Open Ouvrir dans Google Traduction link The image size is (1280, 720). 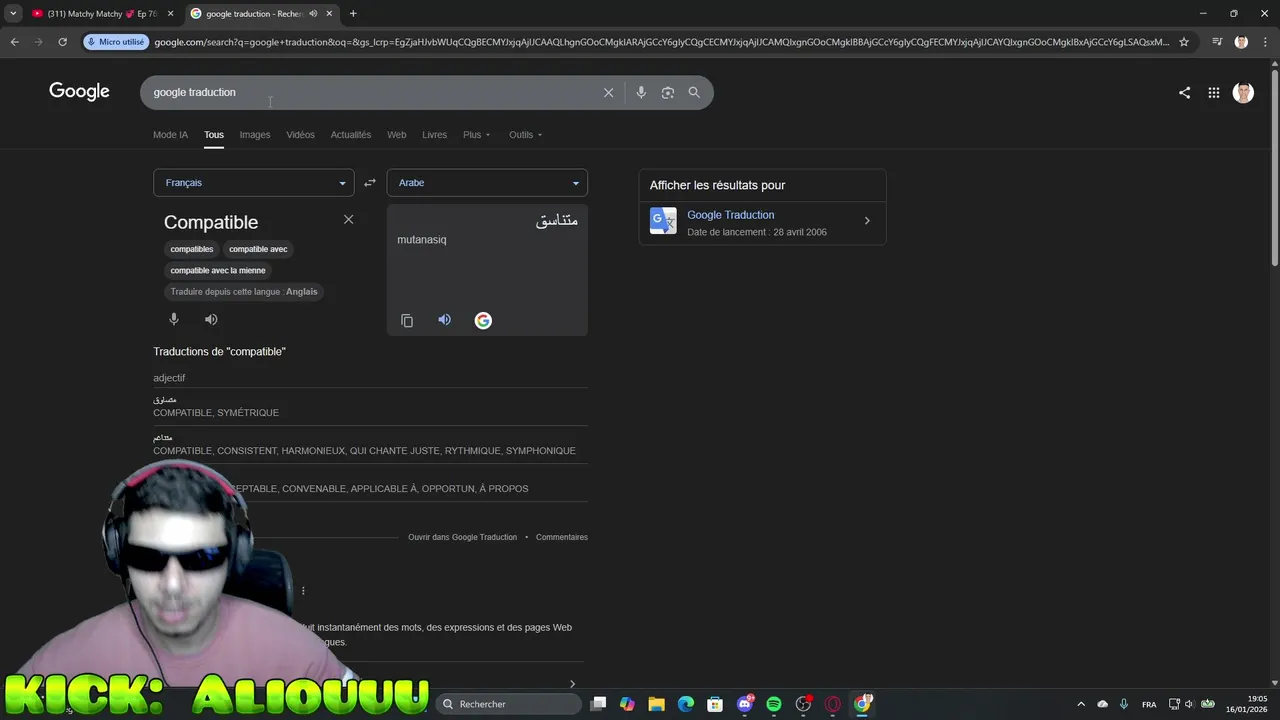(462, 537)
